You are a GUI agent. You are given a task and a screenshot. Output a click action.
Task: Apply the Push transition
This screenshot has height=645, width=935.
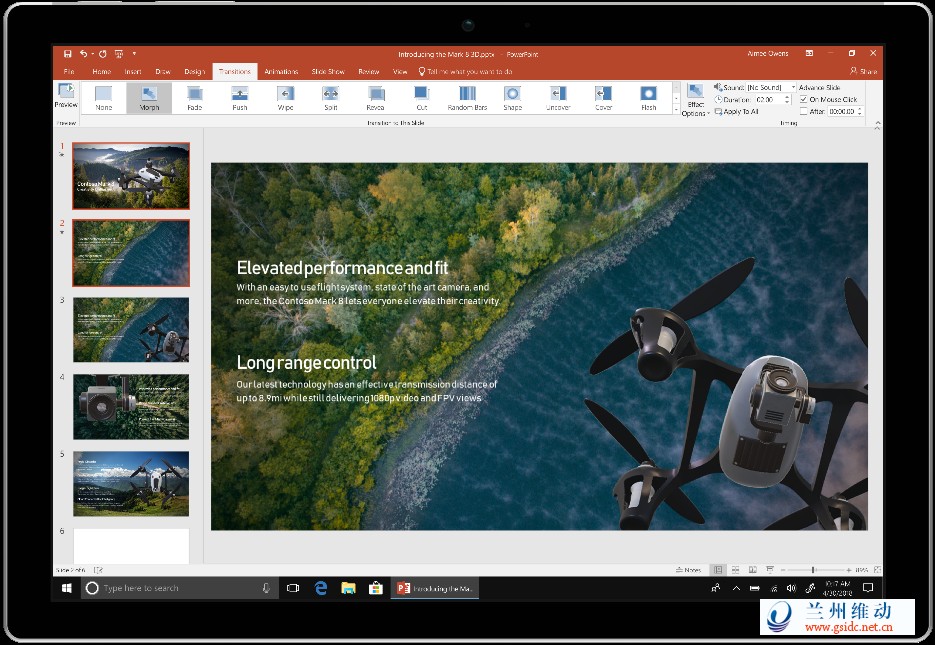click(x=240, y=97)
